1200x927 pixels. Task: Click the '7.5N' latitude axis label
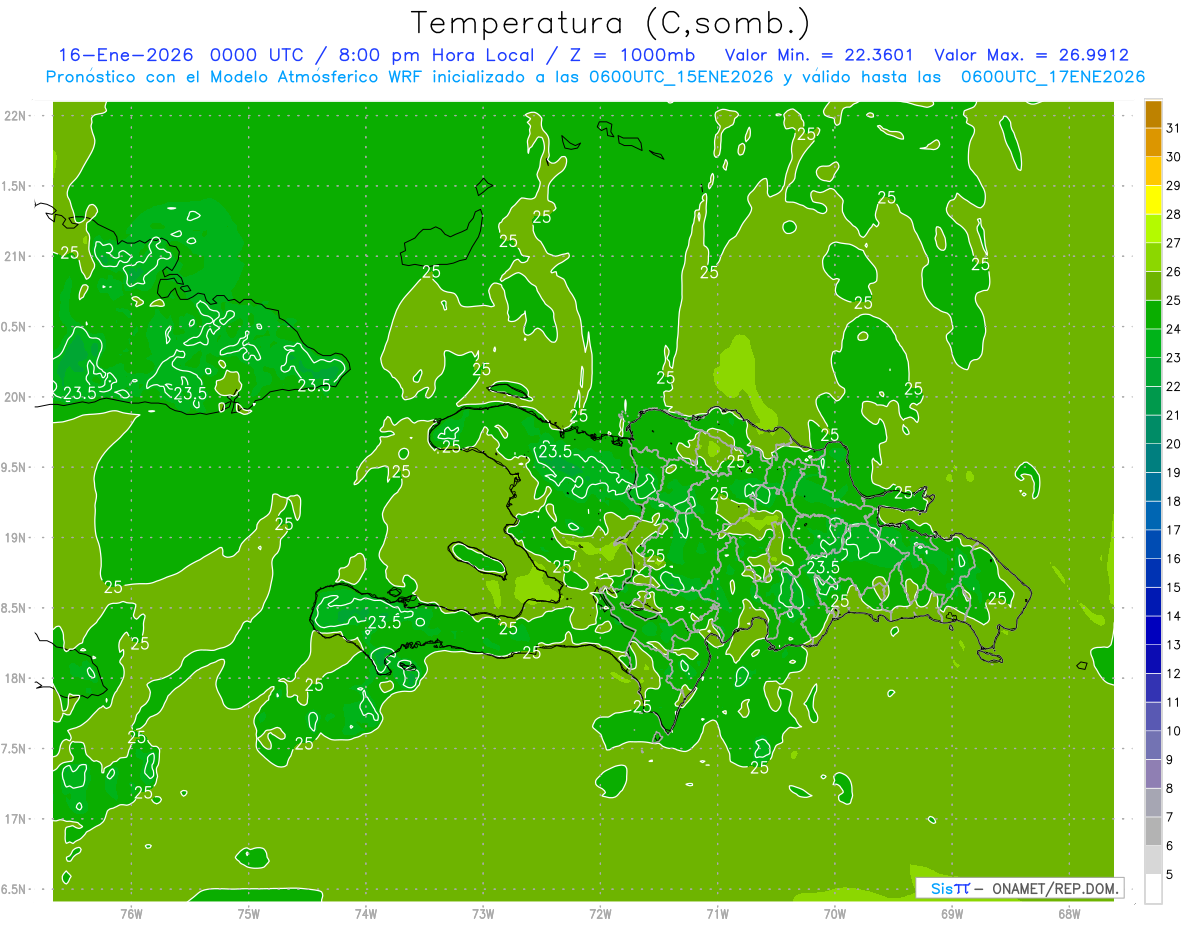(x=14, y=749)
